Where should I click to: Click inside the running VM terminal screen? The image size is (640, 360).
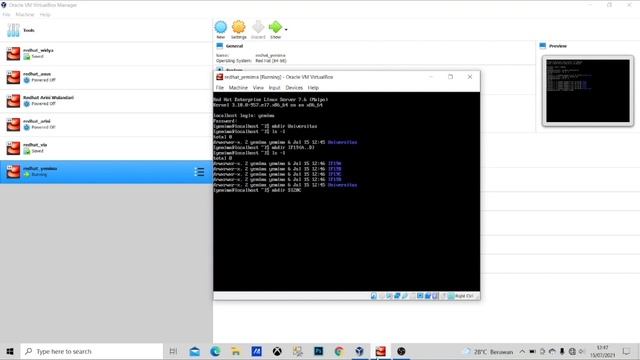click(347, 192)
